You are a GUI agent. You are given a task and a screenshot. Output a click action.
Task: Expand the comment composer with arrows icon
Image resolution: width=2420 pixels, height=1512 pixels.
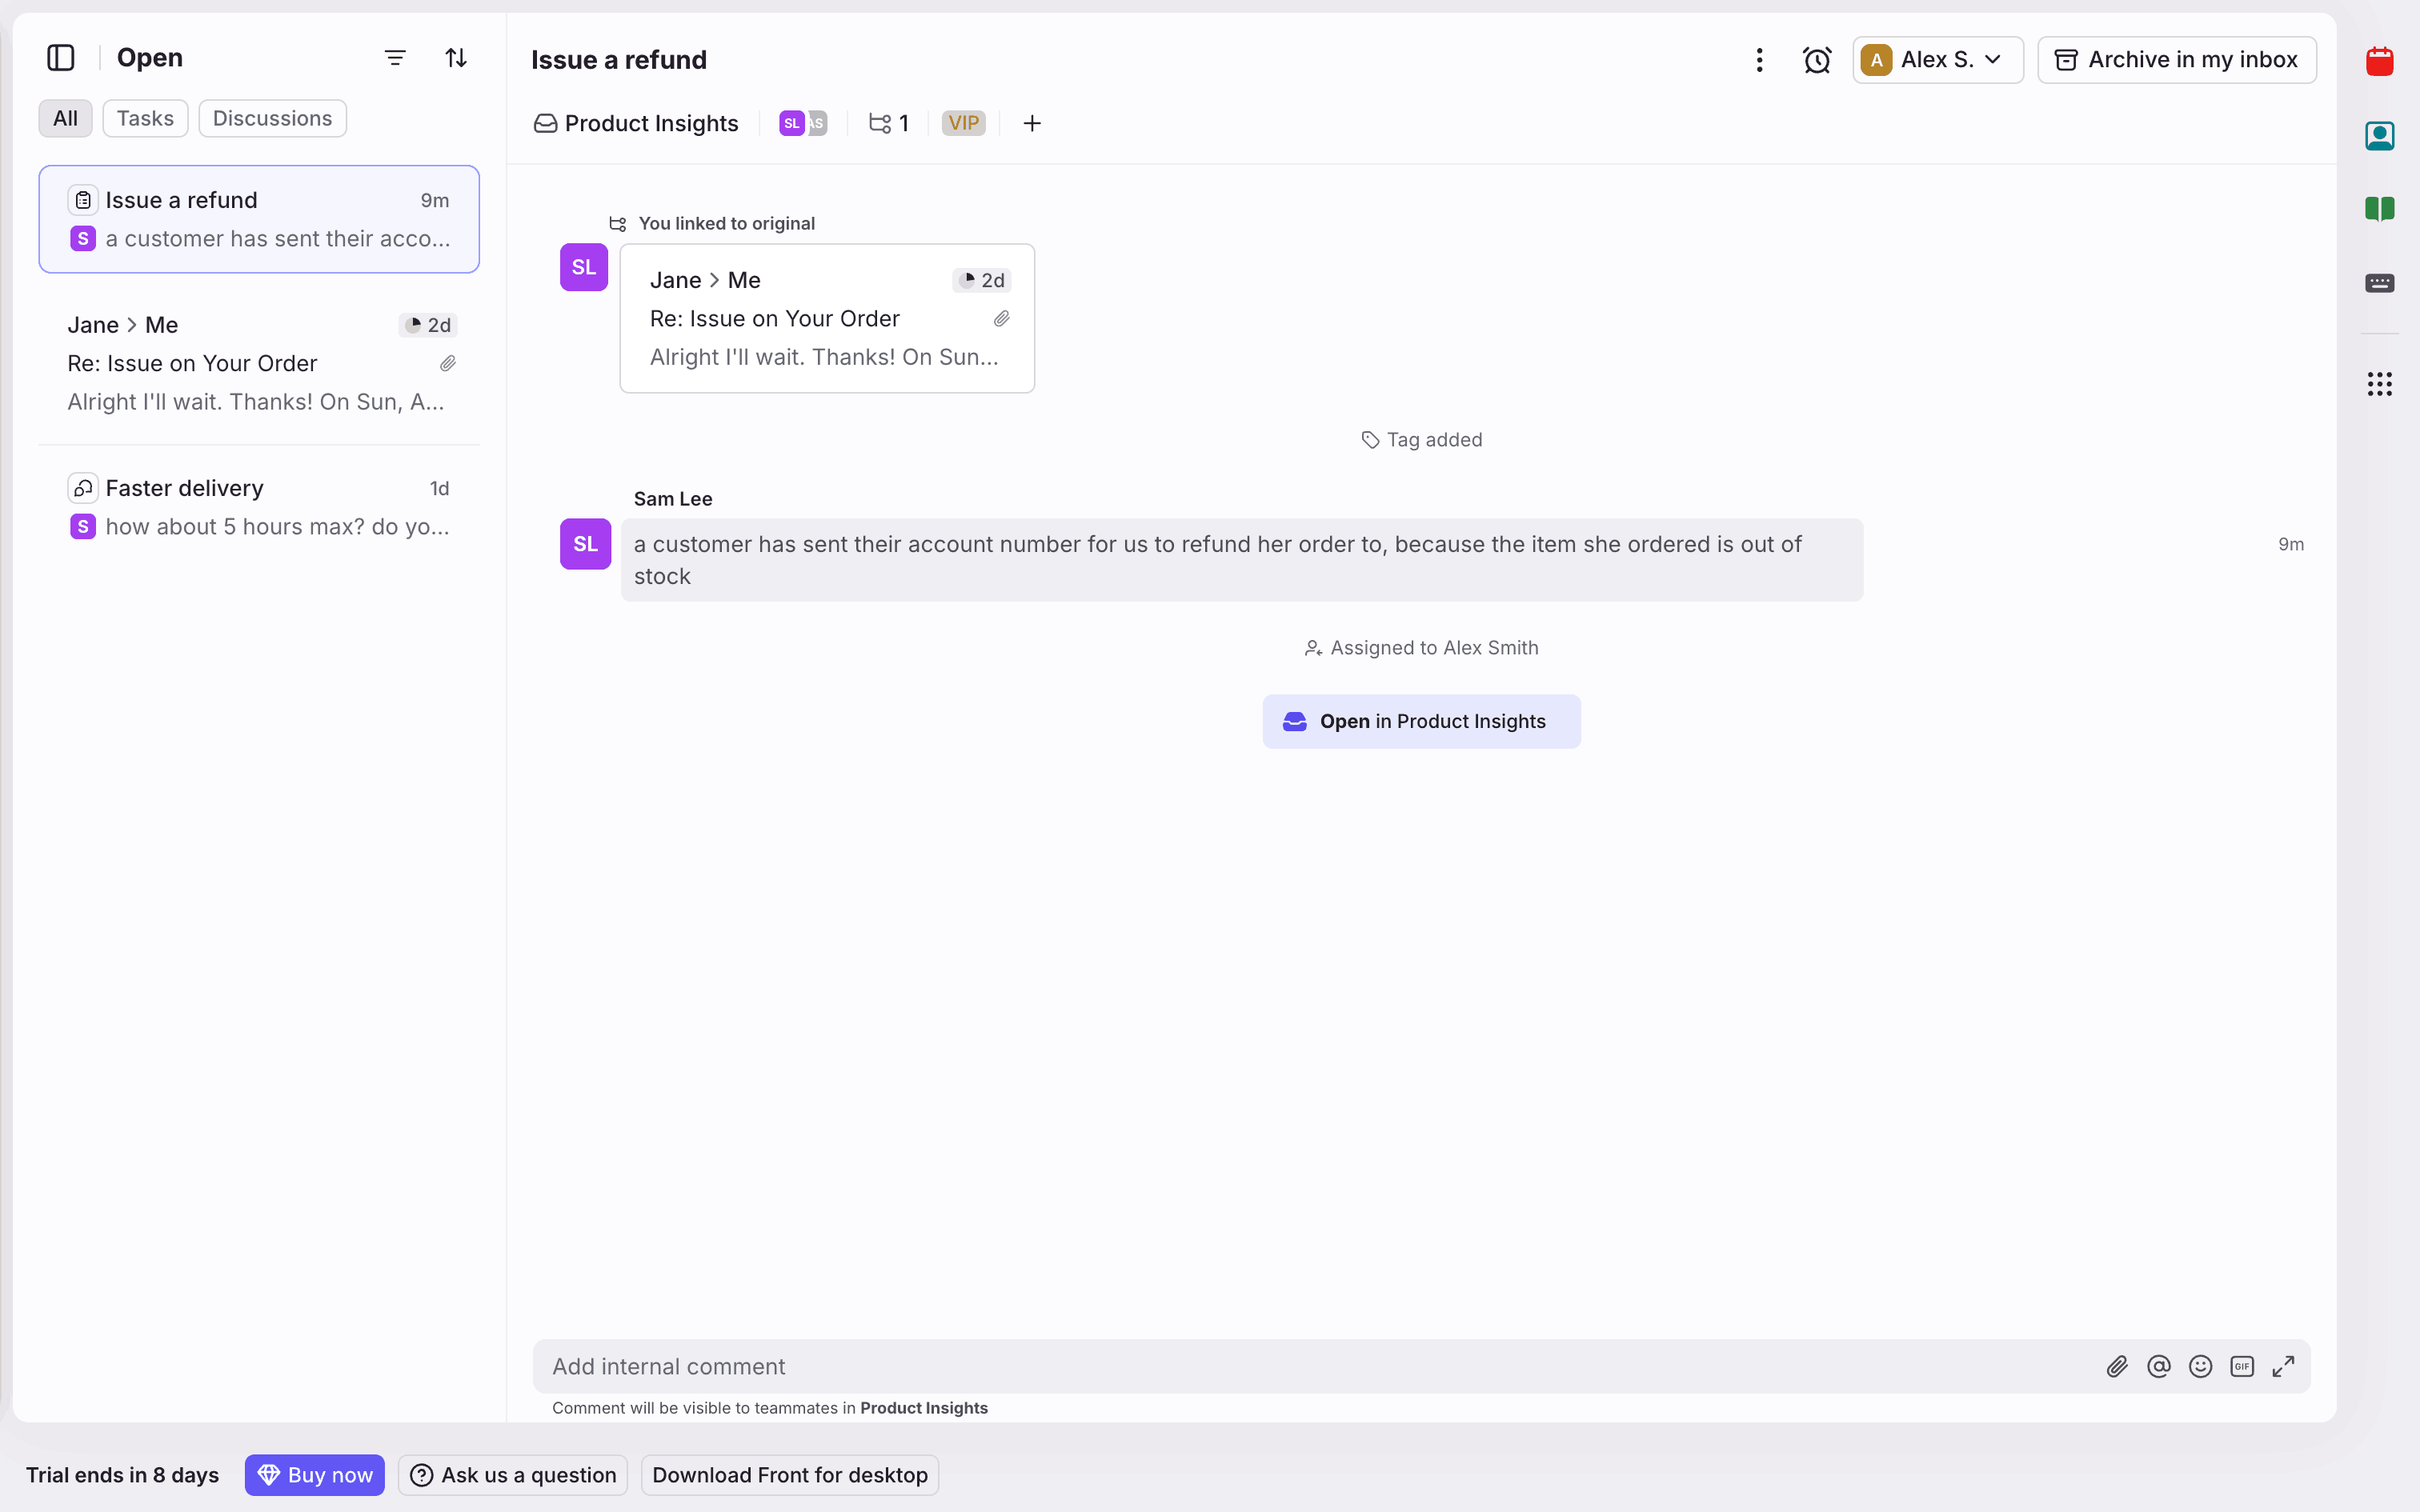point(2283,1366)
